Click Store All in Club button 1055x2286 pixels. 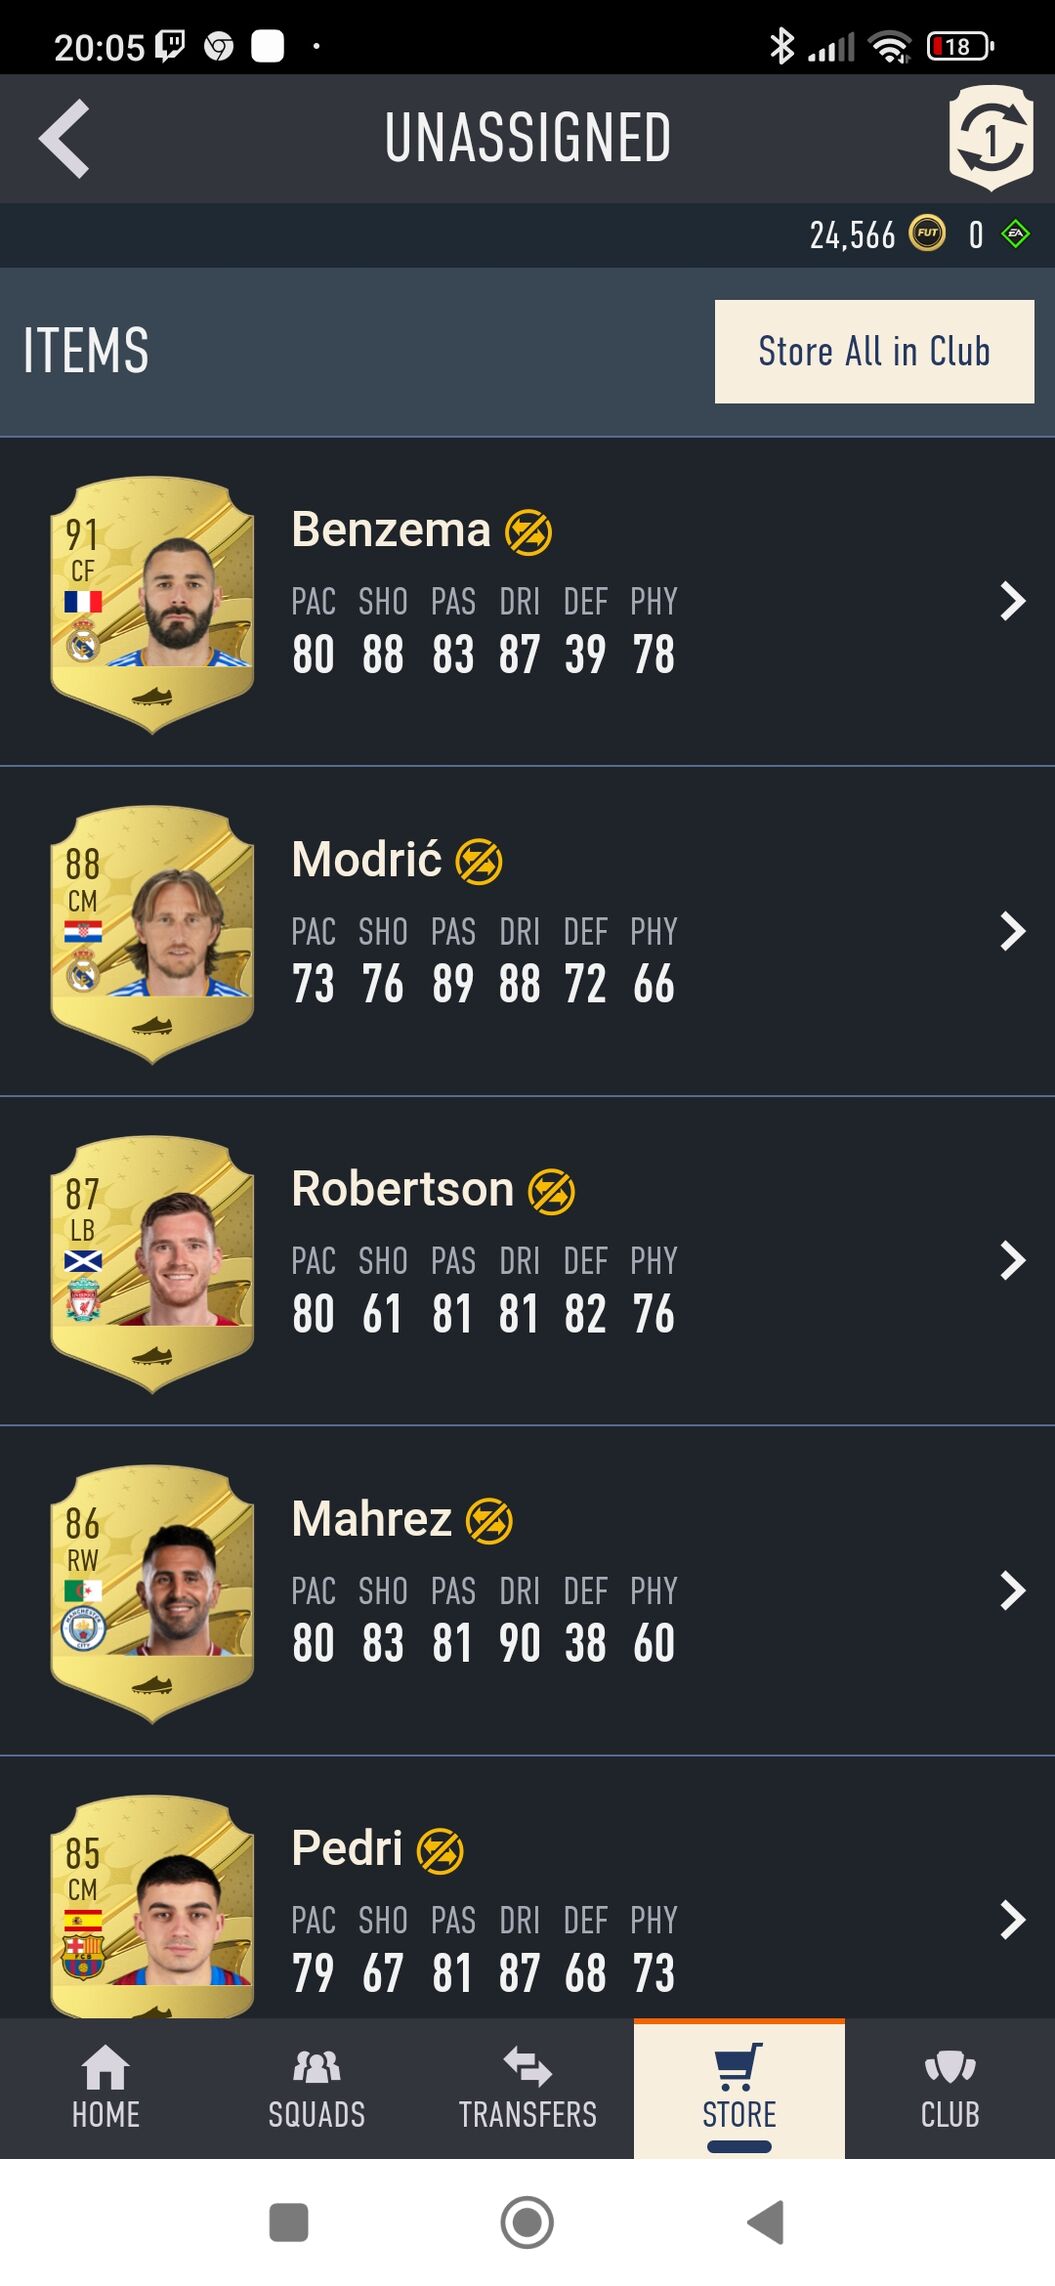point(874,352)
